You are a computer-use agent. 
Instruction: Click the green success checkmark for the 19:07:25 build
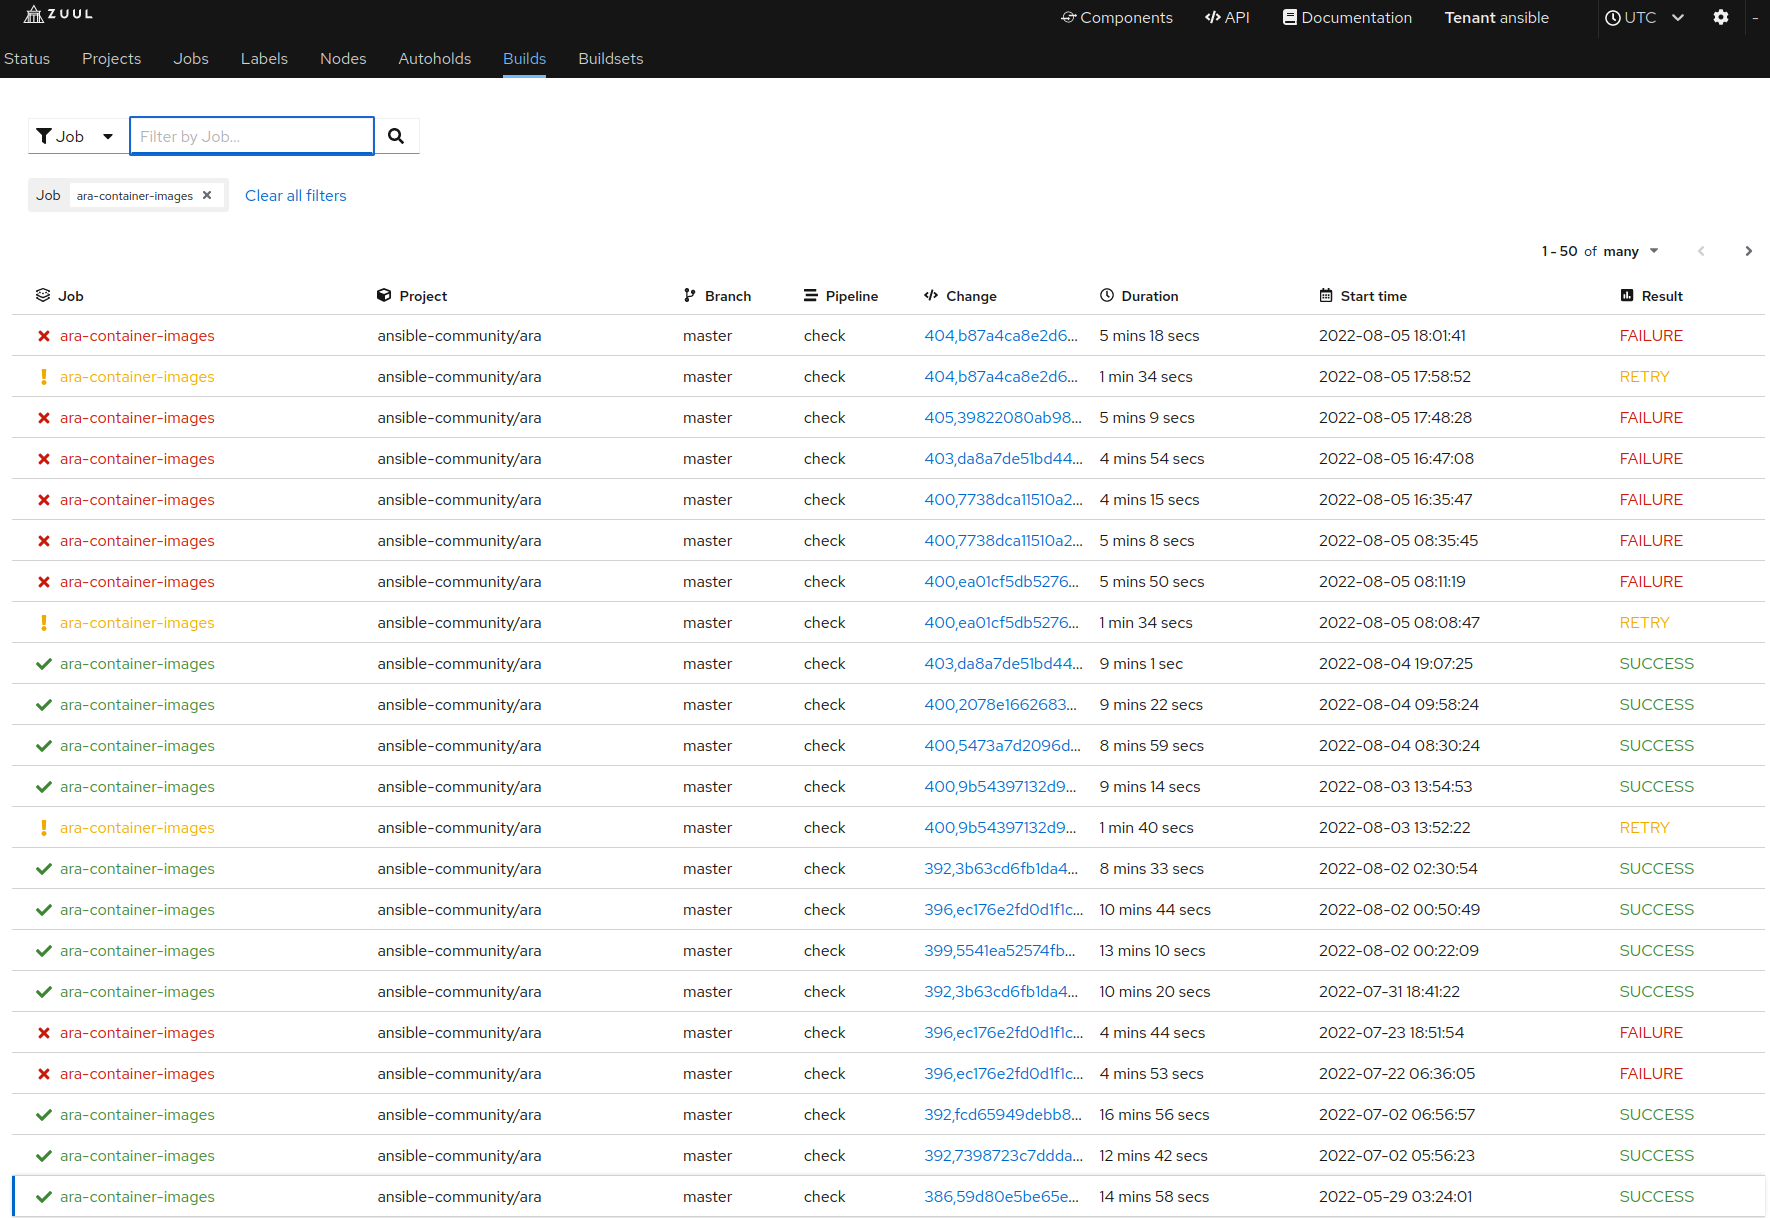coord(44,663)
